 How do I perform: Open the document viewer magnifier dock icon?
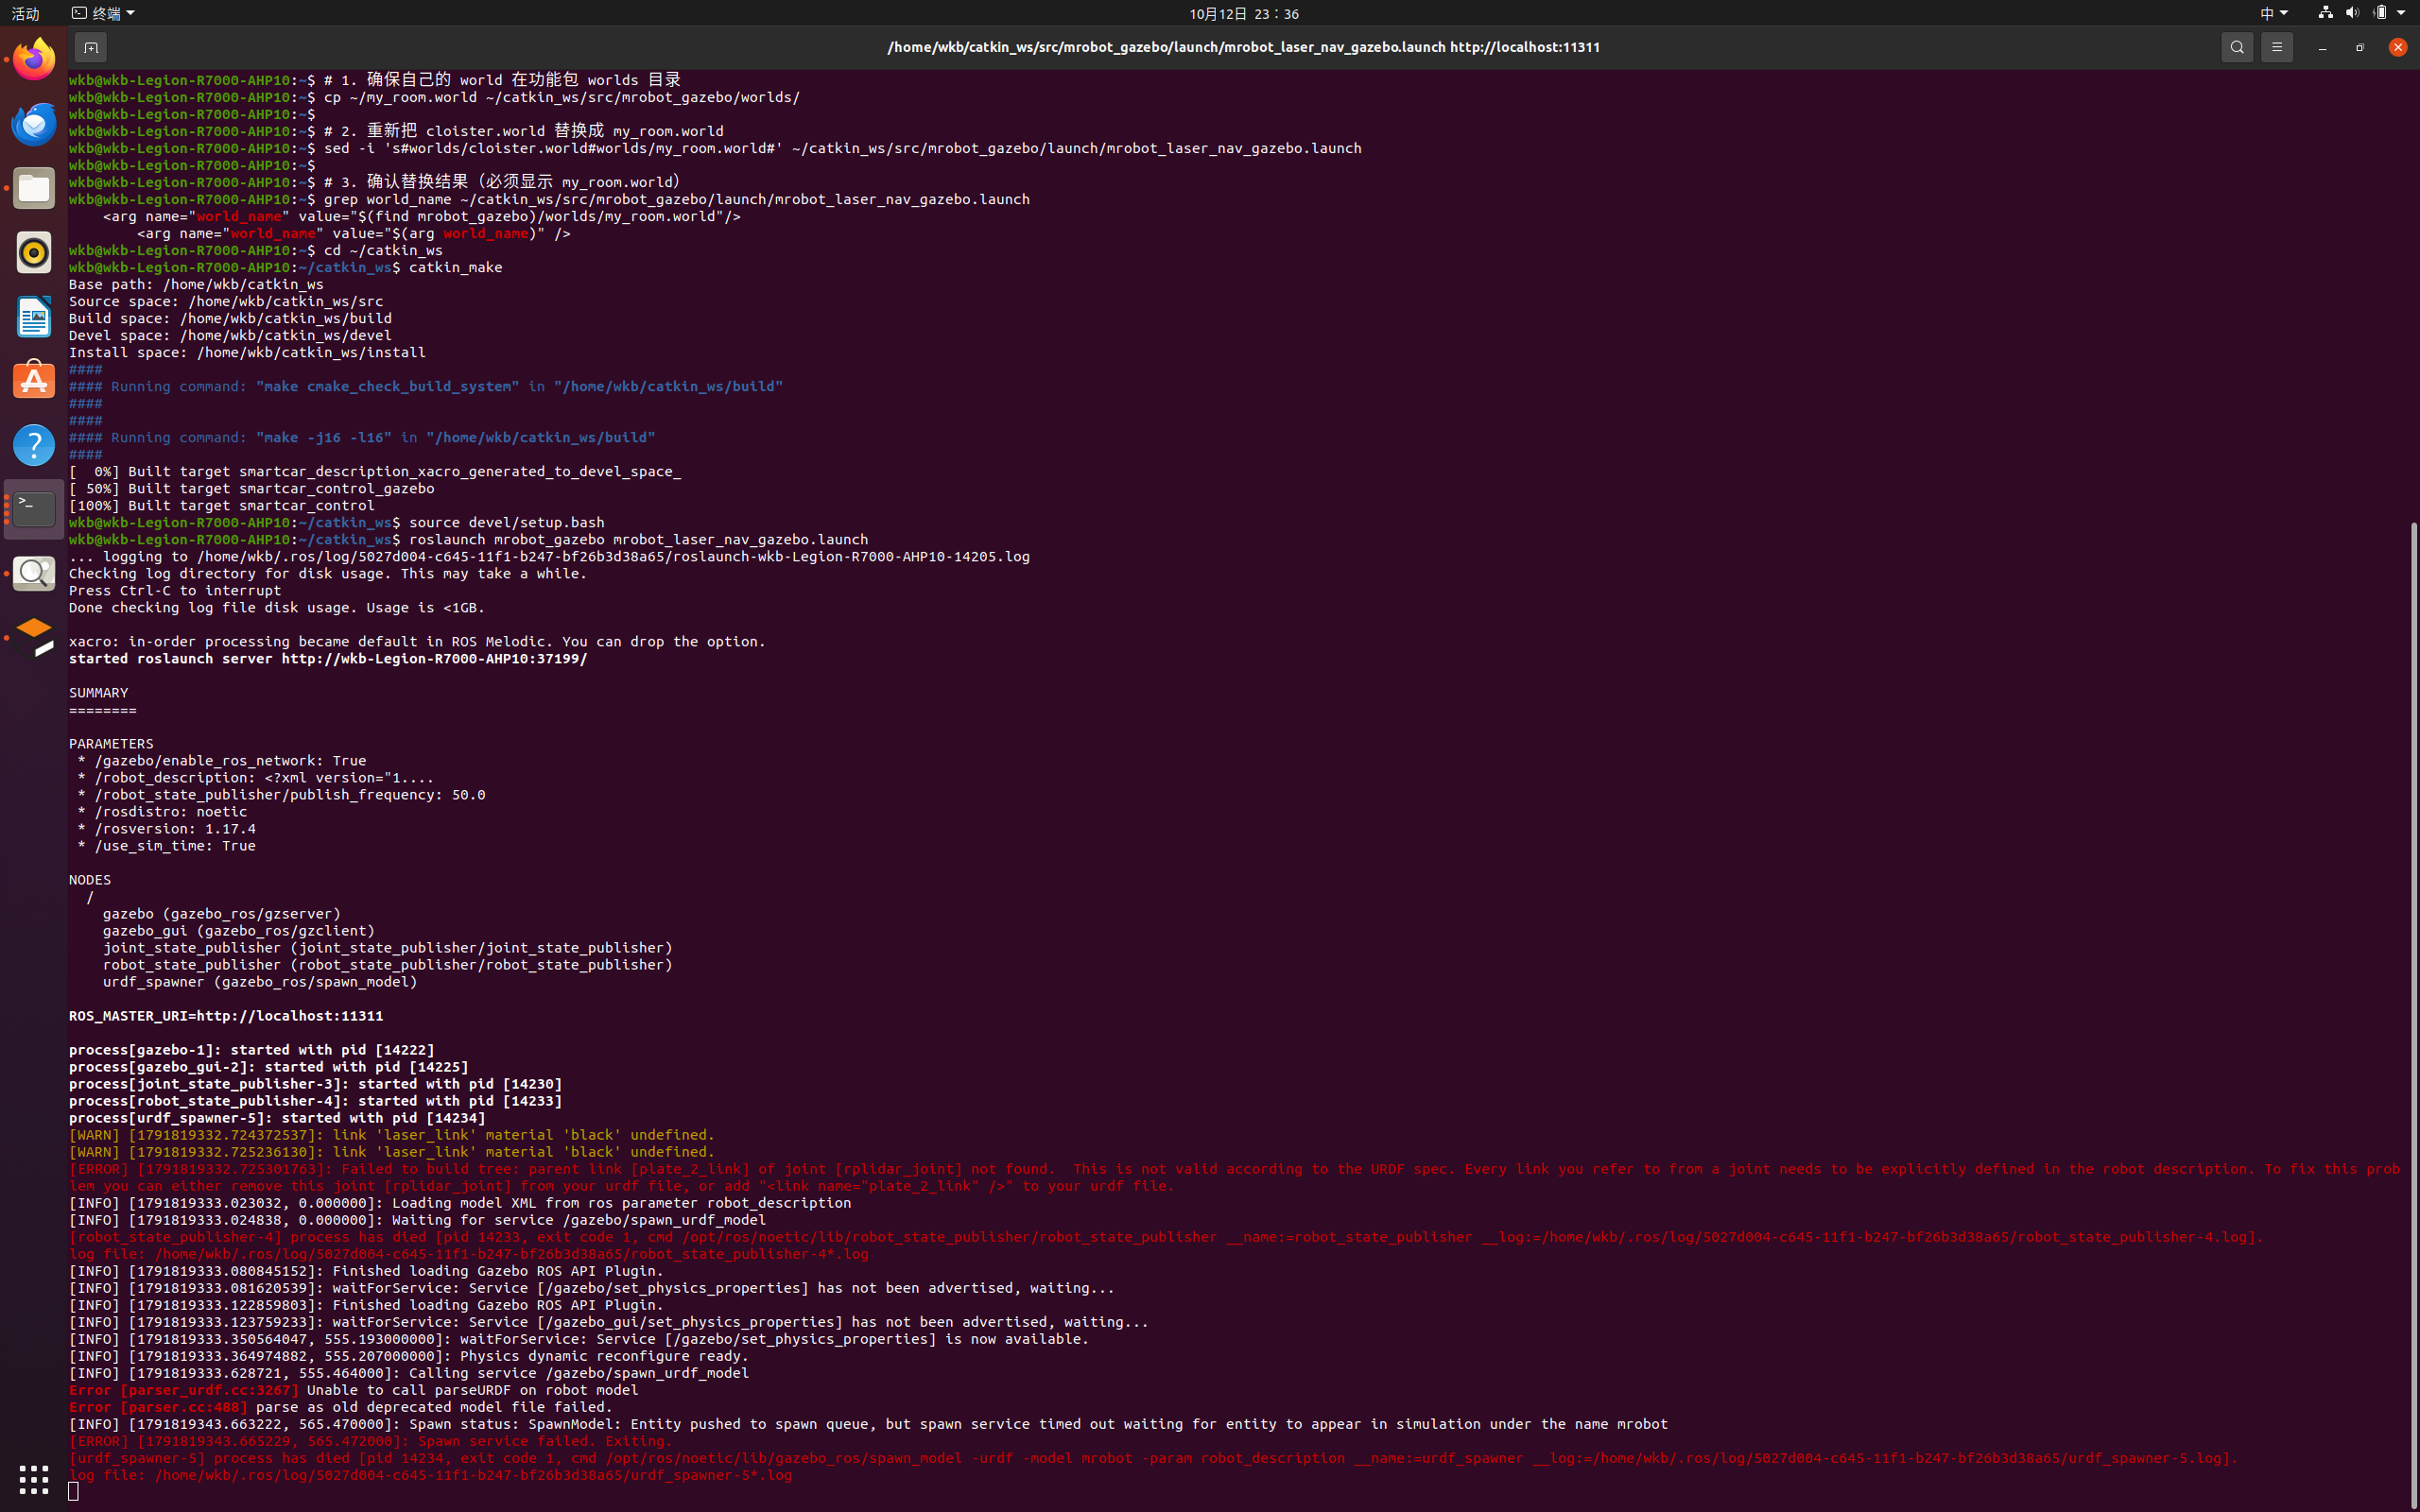[34, 573]
